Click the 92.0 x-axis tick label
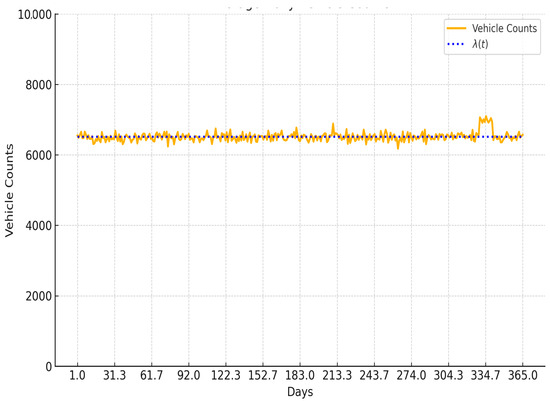 (x=188, y=376)
